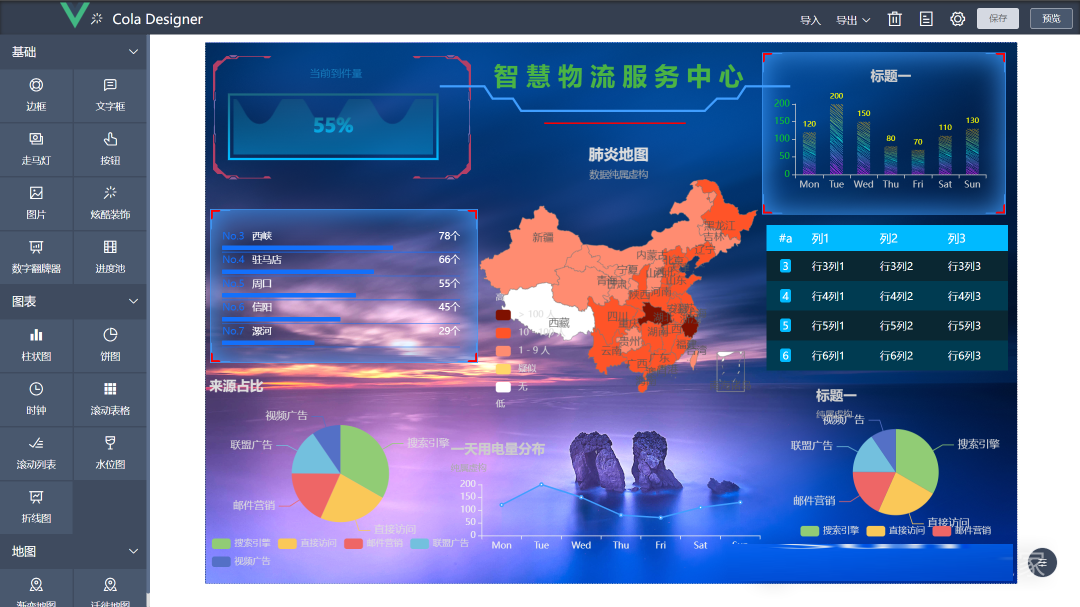Screen dimensions: 1080x607
Task: Open settings gear in top bar
Action: pos(957,19)
